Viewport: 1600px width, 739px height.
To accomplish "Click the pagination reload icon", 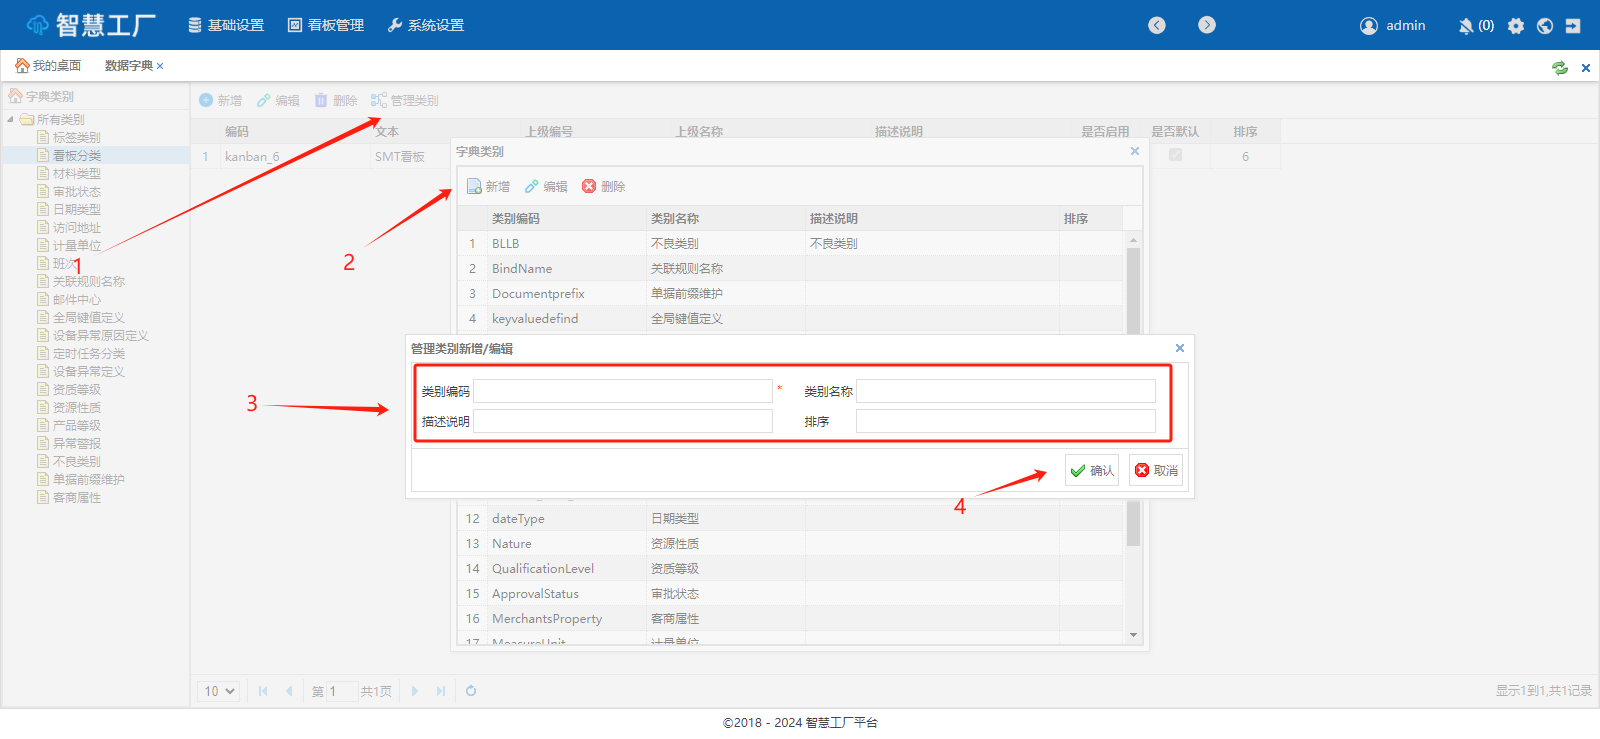I will click(x=471, y=691).
